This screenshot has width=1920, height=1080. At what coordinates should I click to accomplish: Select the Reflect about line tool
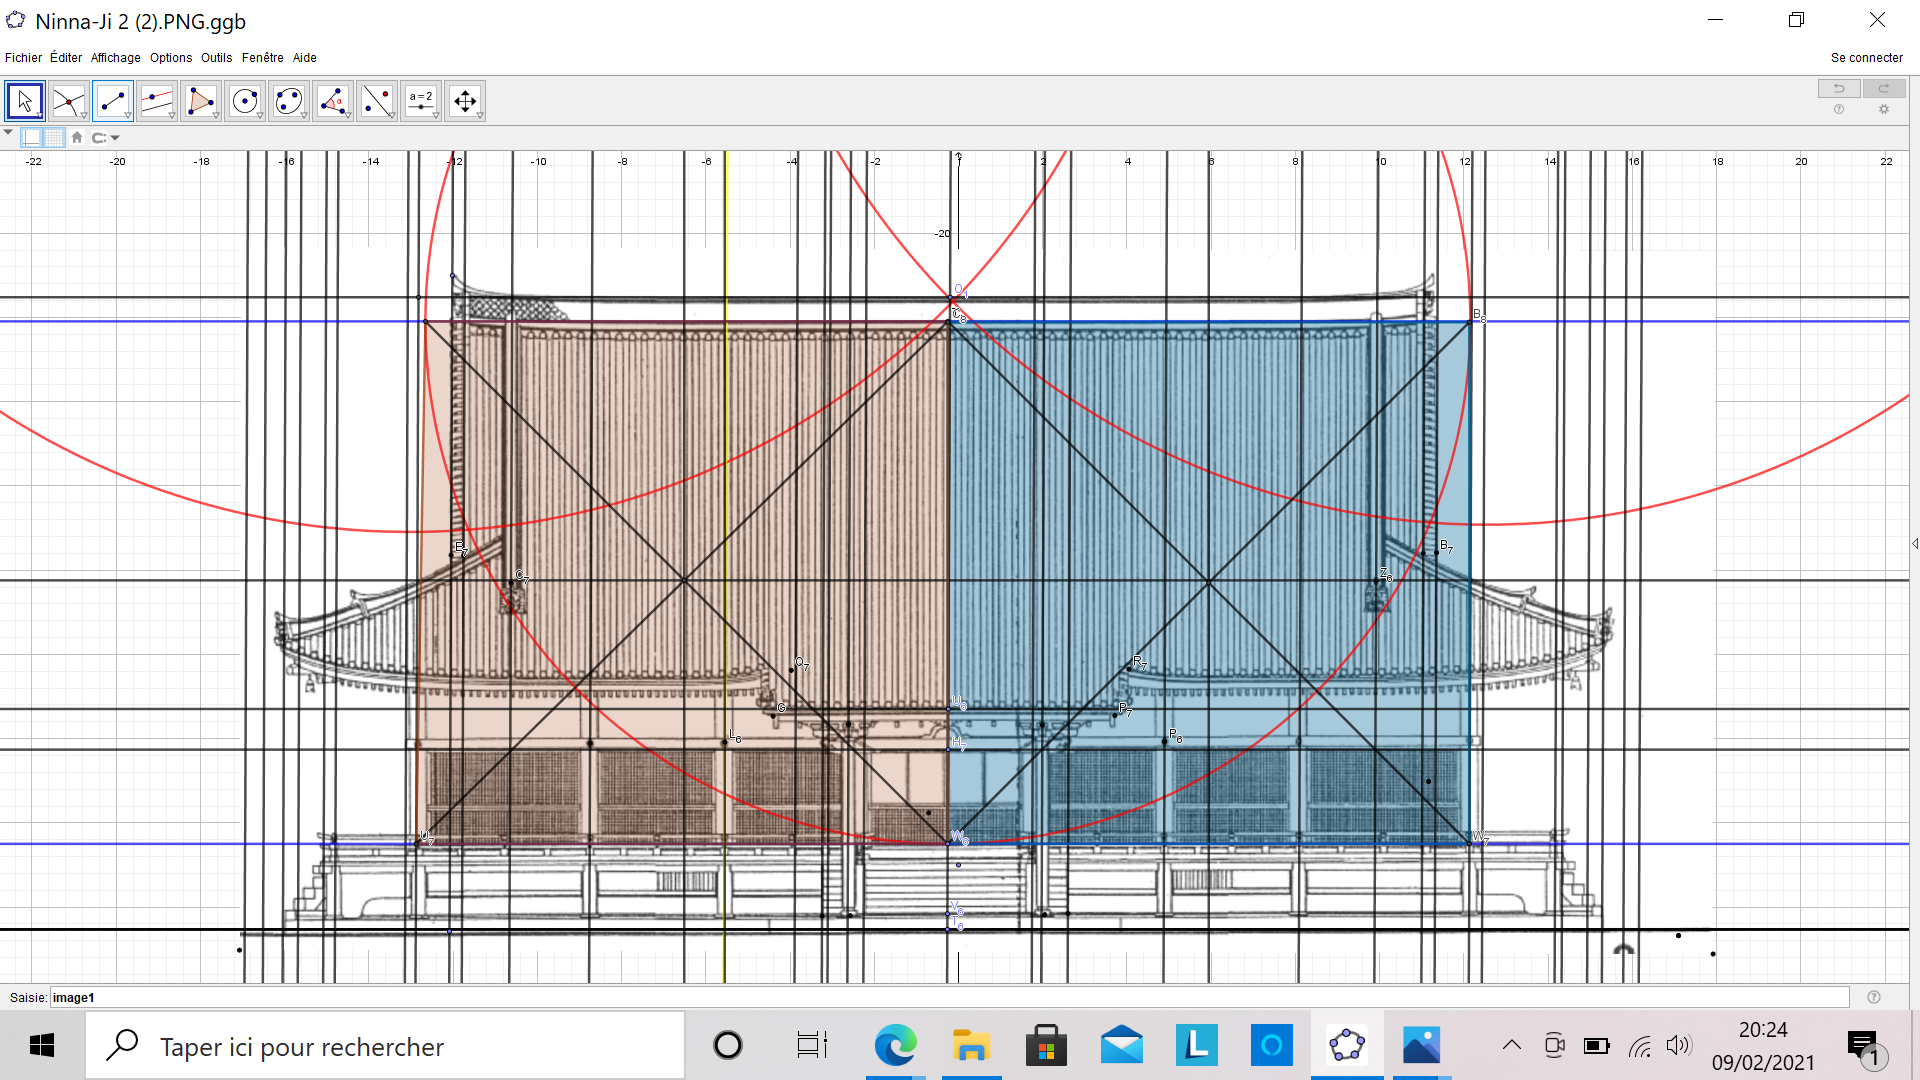coord(376,101)
